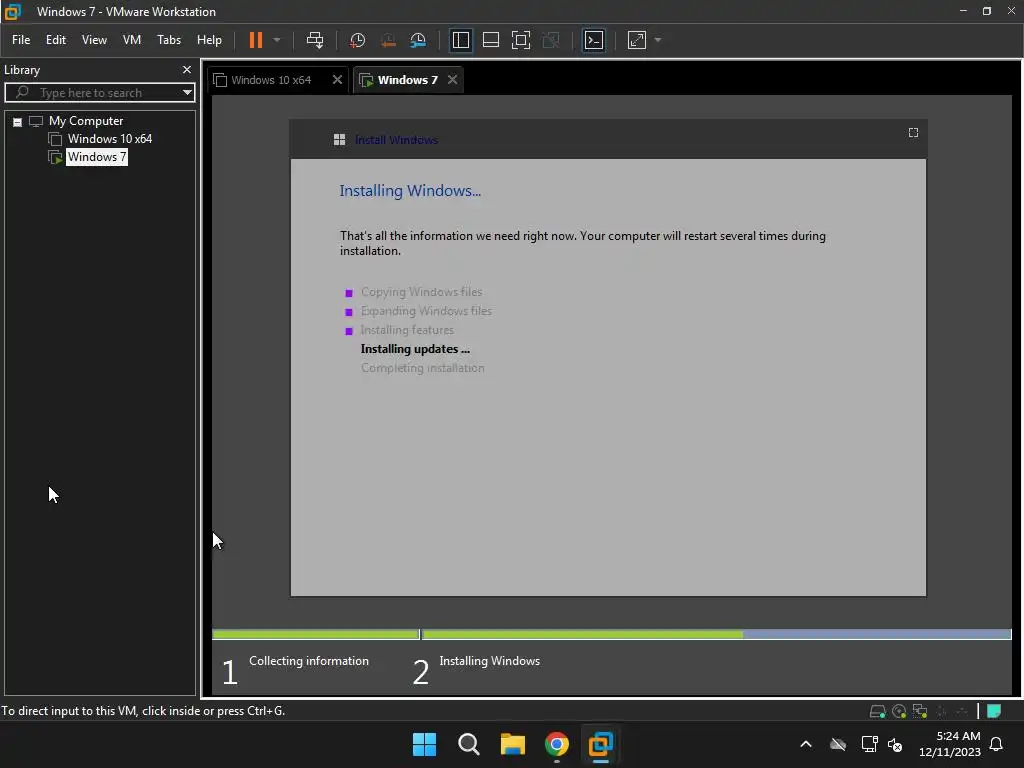Switch to the Windows 10 x64 tab
Image resolution: width=1024 pixels, height=768 pixels.
(x=270, y=80)
